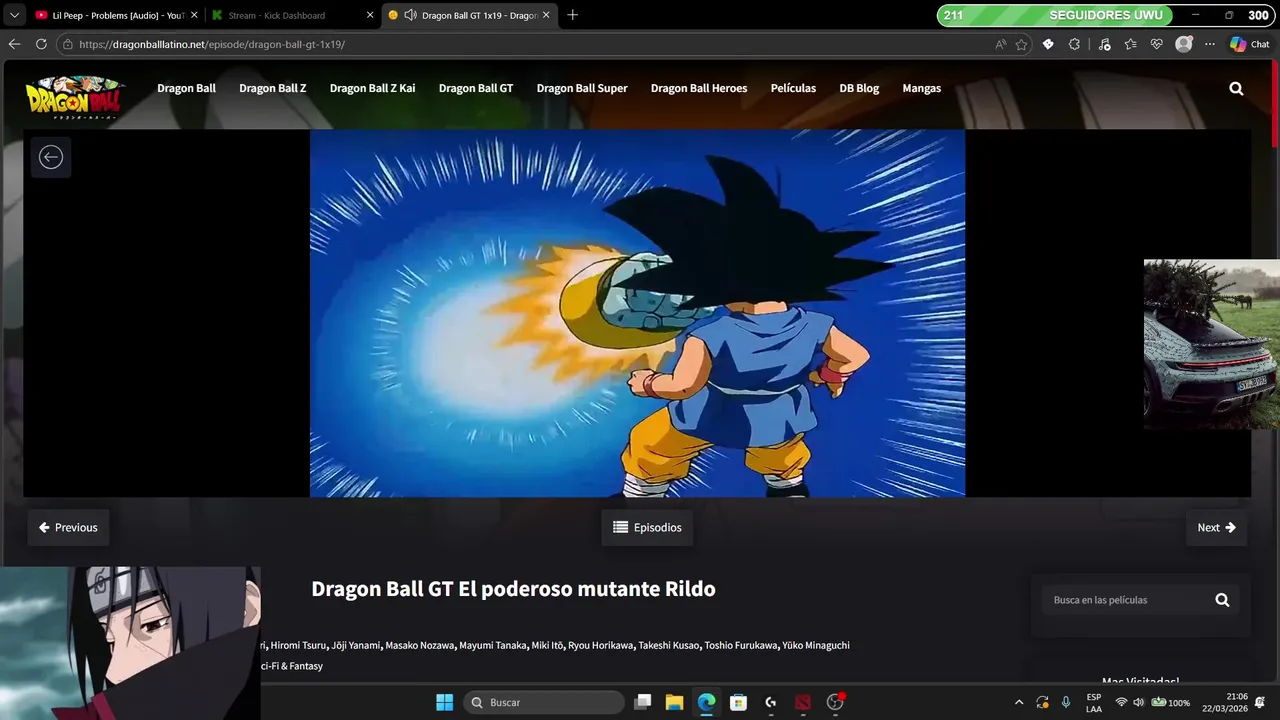This screenshot has height=720, width=1280.
Task: Mute the tab using the speaker icon on the Dragon Ball GT tab
Action: point(410,15)
